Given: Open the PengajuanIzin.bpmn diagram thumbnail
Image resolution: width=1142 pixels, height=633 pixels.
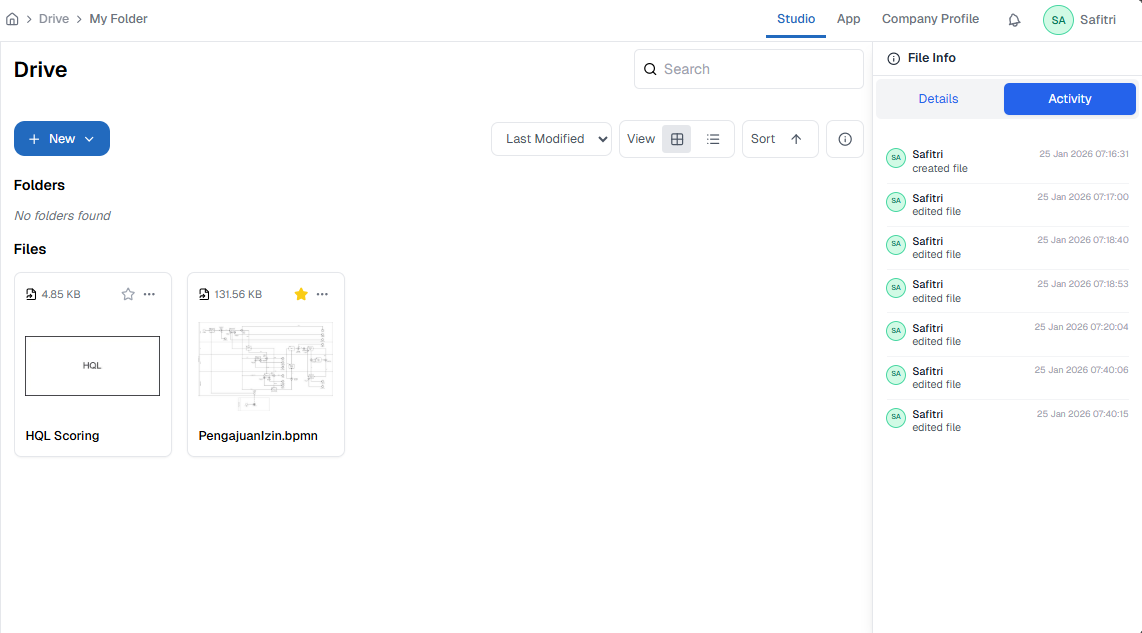Looking at the screenshot, I should 266,365.
